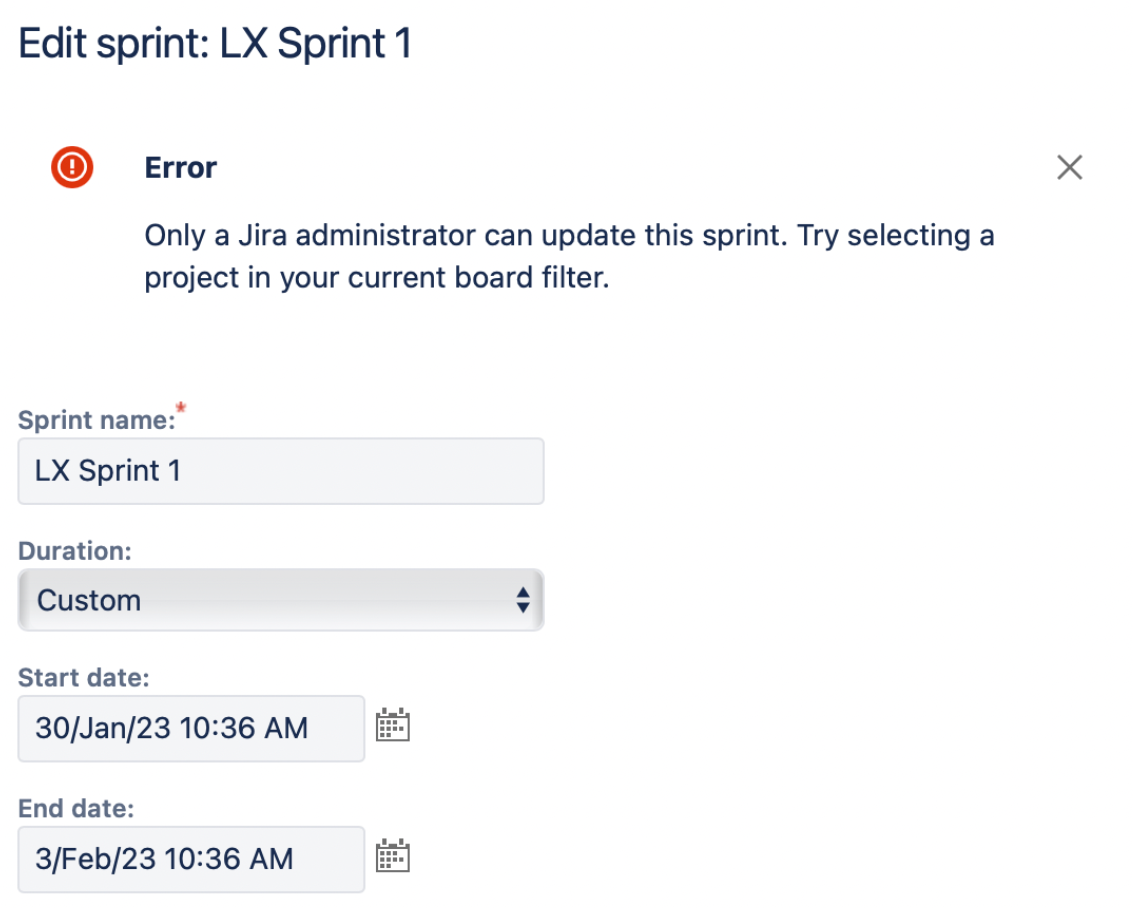Click into the End date input field
Viewport: 1133px width, 908px height.
click(191, 860)
